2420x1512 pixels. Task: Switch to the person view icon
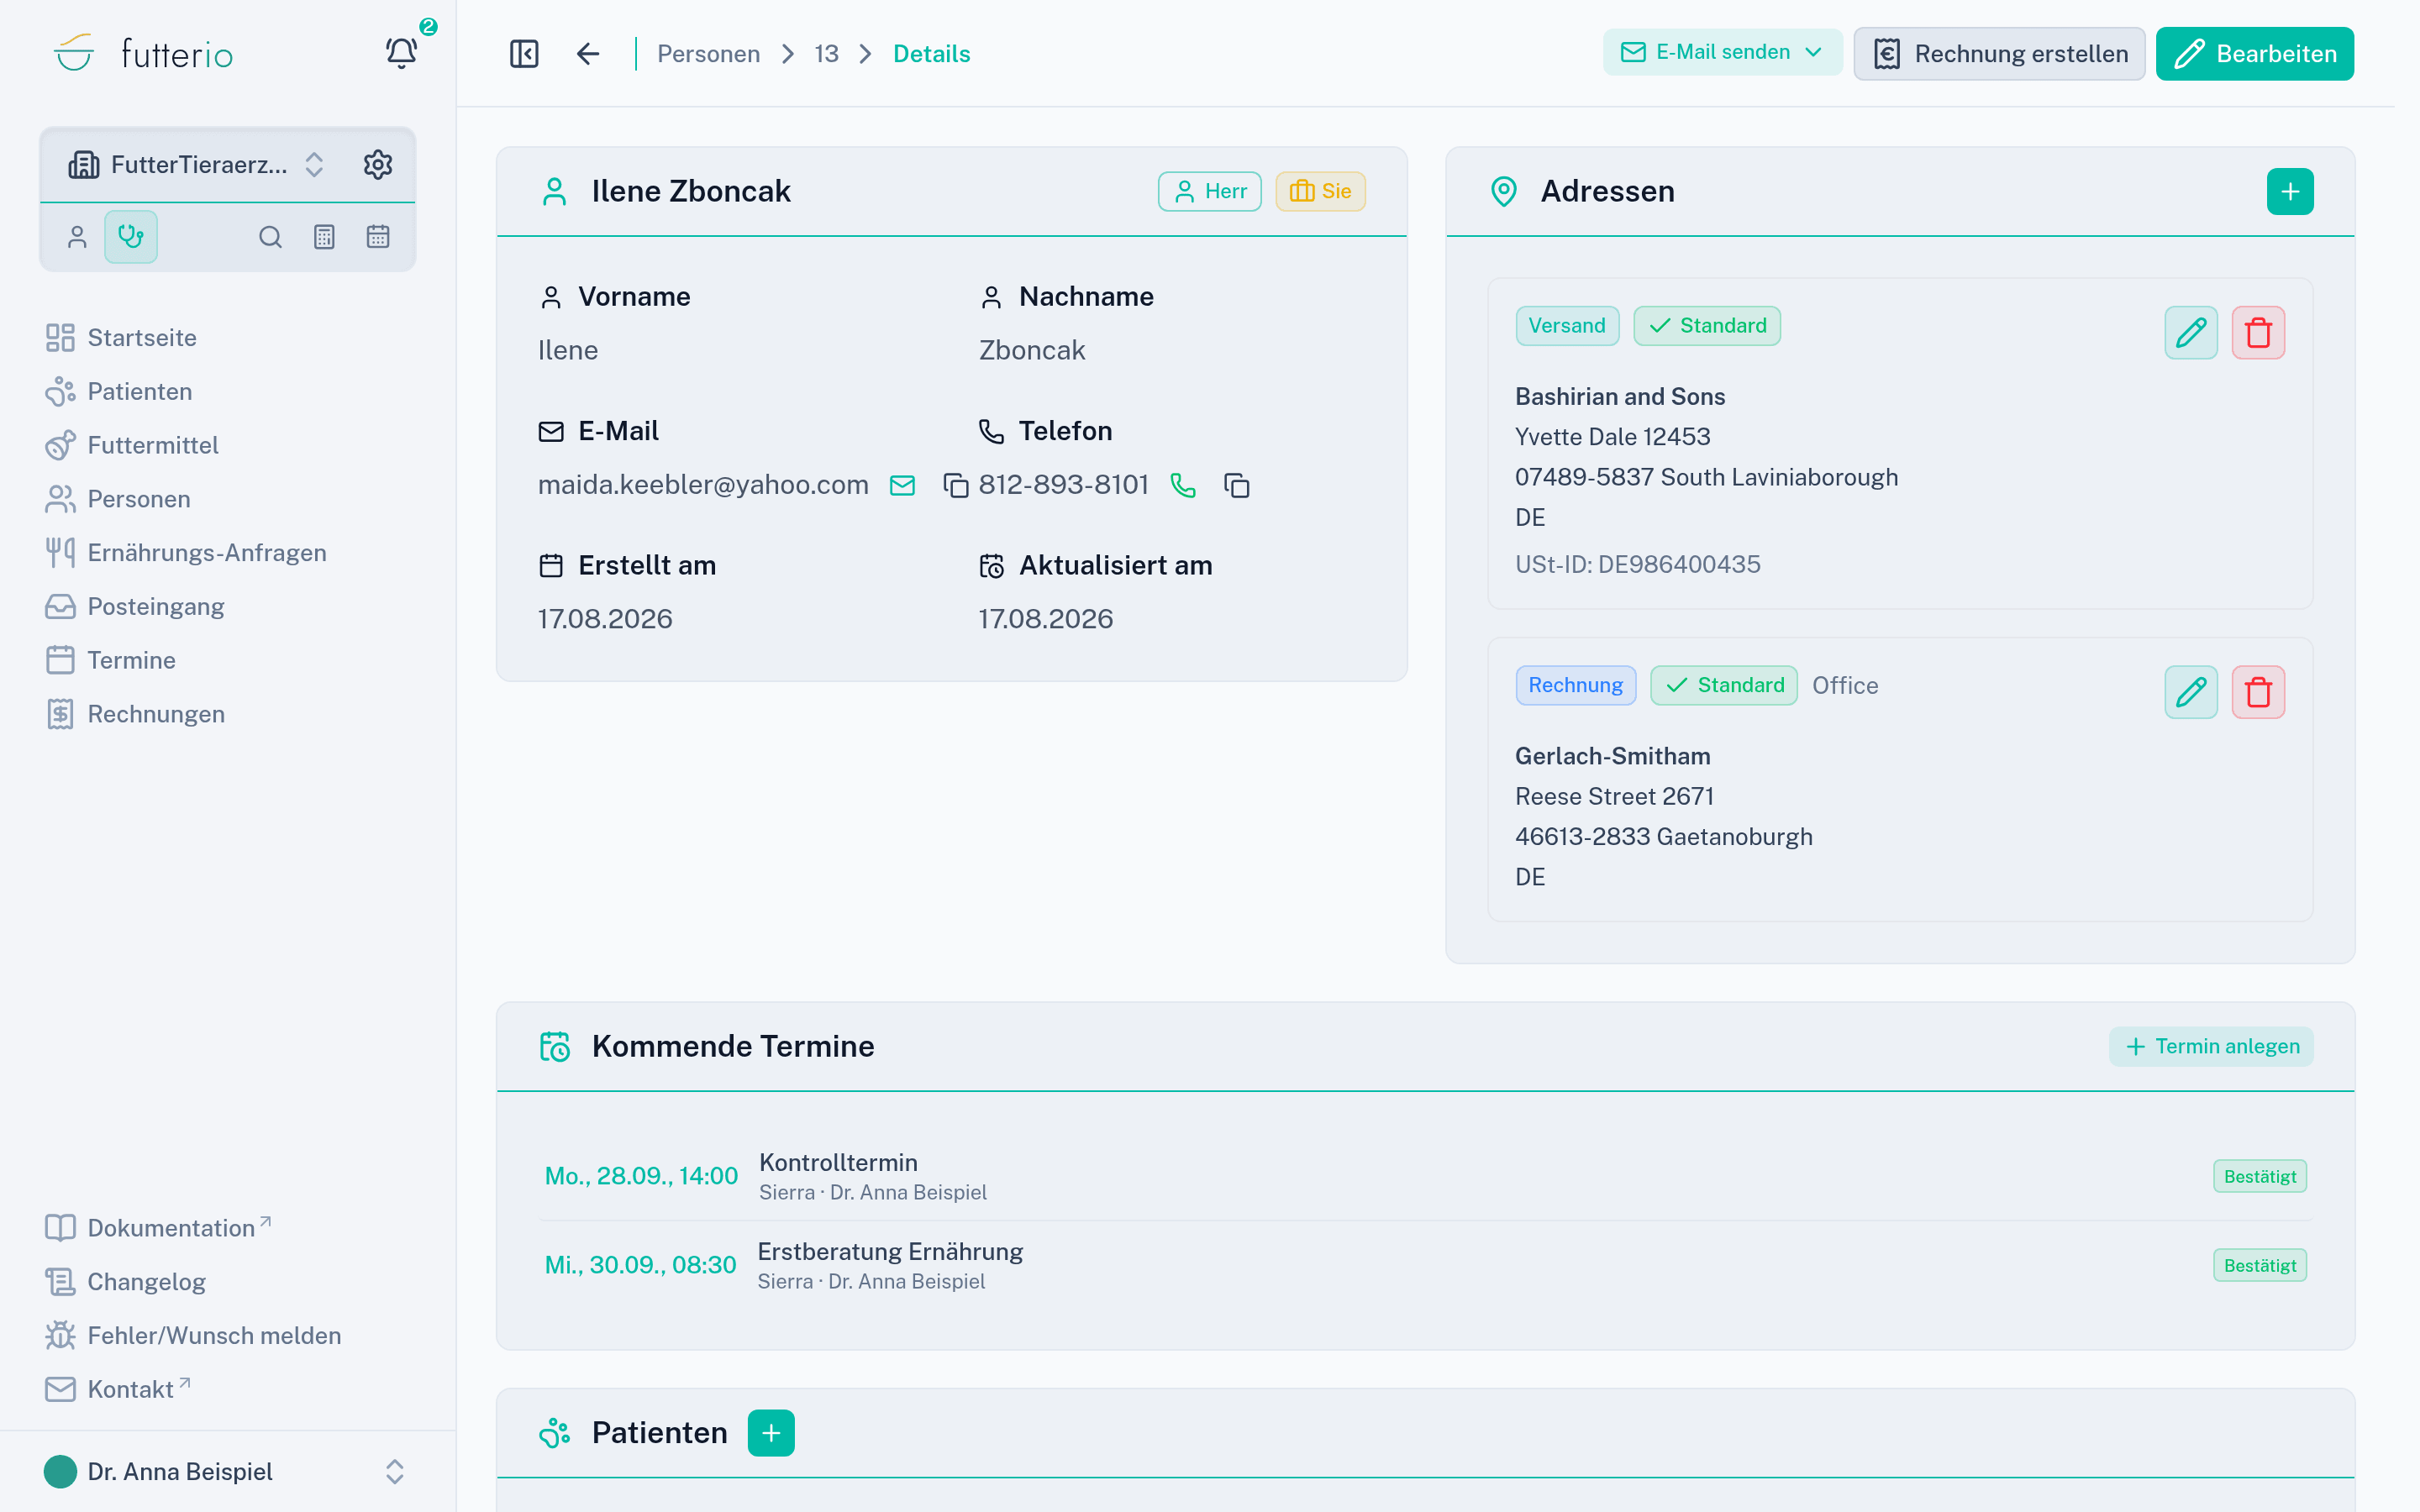pyautogui.click(x=77, y=237)
